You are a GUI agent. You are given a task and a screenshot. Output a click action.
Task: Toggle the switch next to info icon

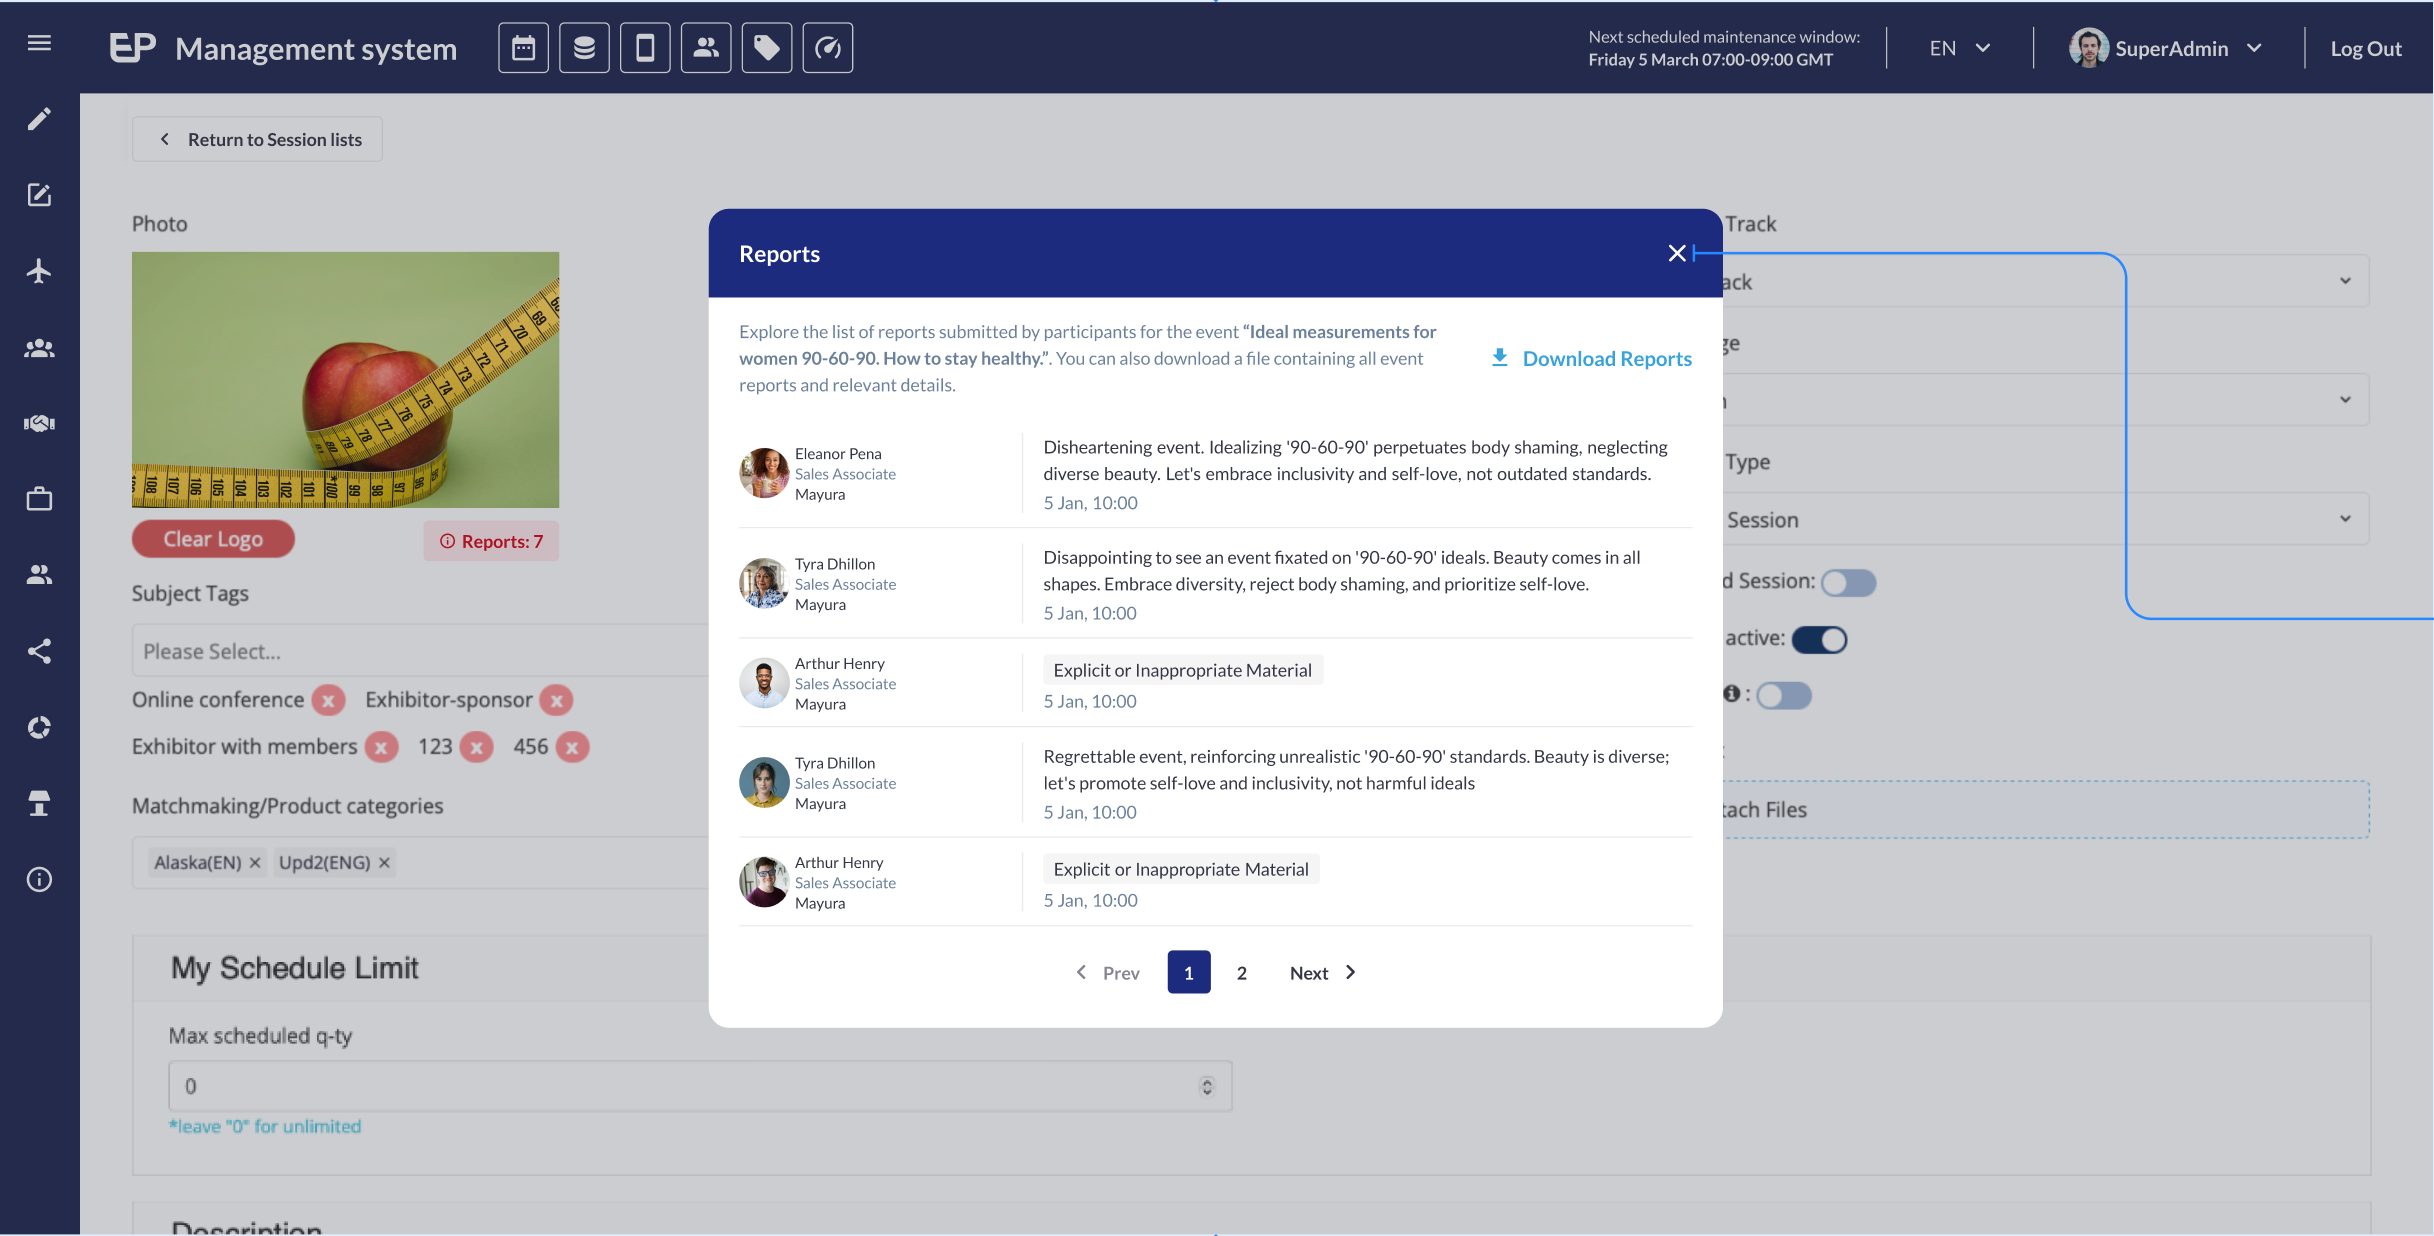coord(1784,695)
